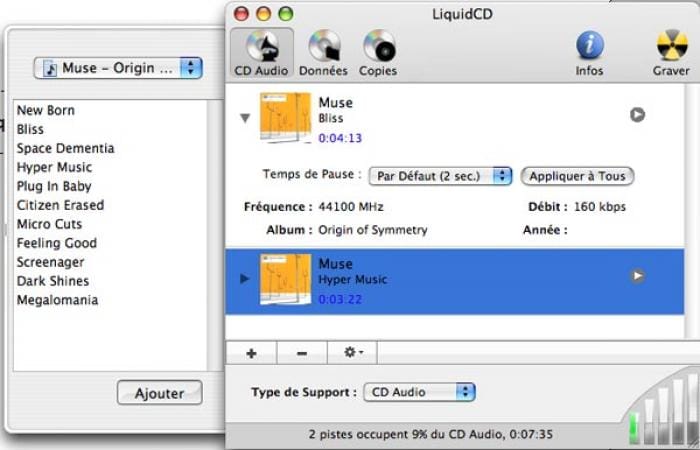The height and width of the screenshot is (450, 700).
Task: Collapse the Bliss track details
Action: (x=245, y=118)
